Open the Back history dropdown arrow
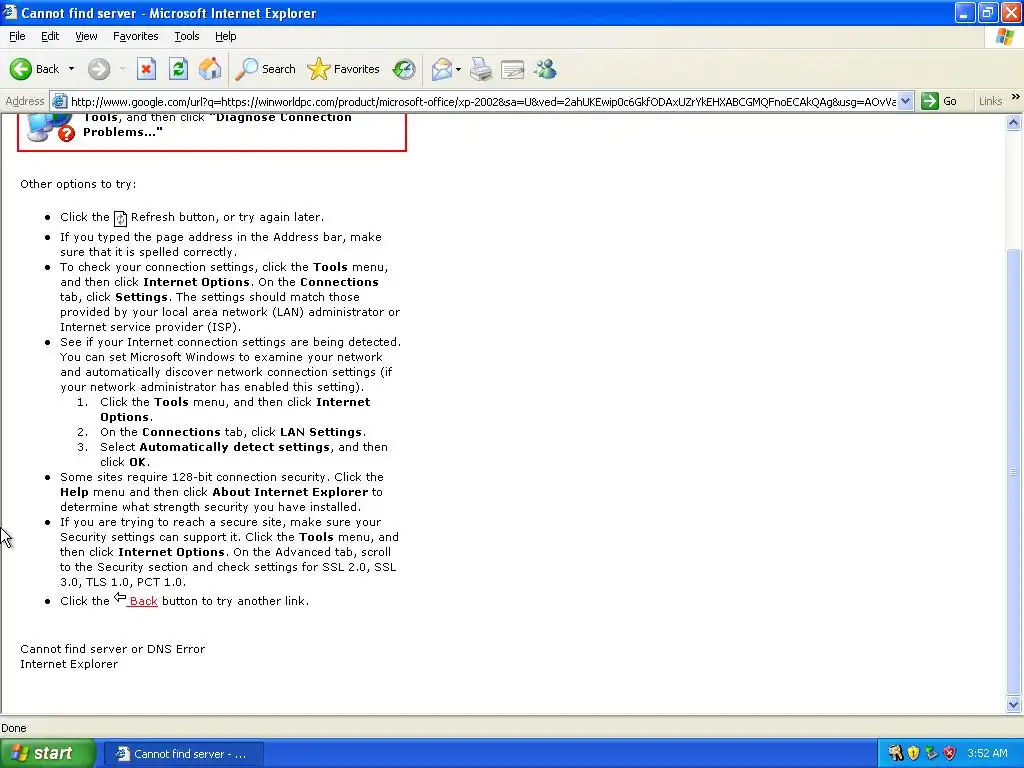Viewport: 1024px width, 768px height. 71,69
